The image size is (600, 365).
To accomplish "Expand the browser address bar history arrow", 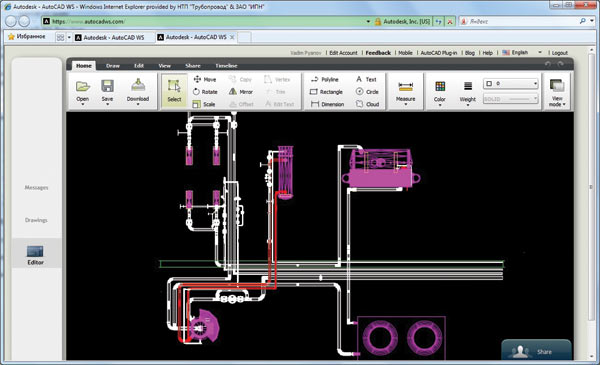I will pos(368,21).
